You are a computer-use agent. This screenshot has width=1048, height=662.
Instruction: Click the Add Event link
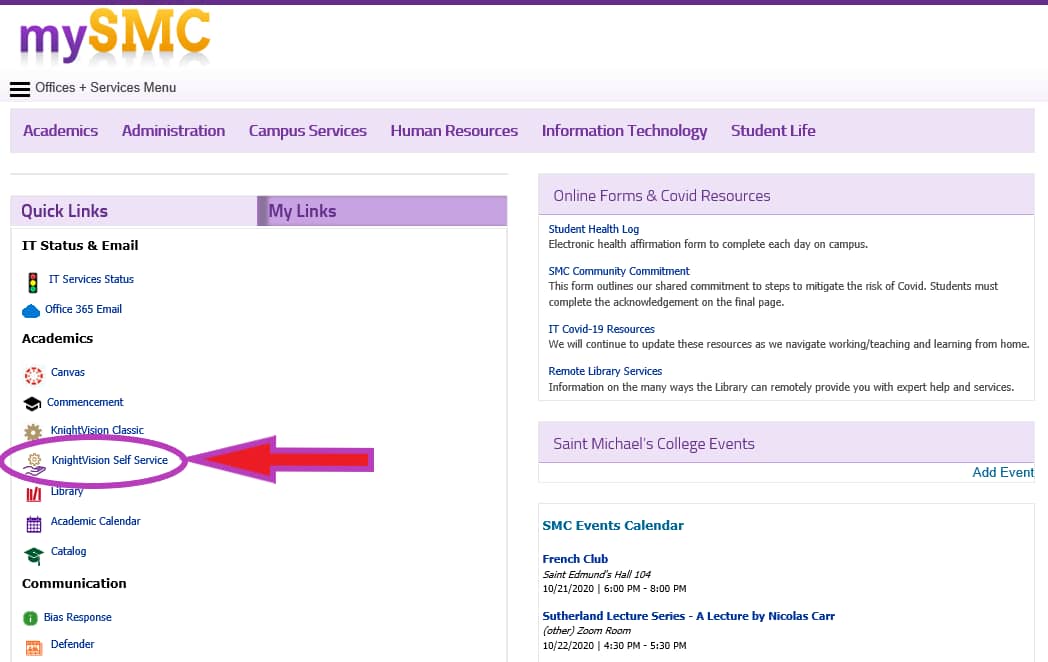1003,473
